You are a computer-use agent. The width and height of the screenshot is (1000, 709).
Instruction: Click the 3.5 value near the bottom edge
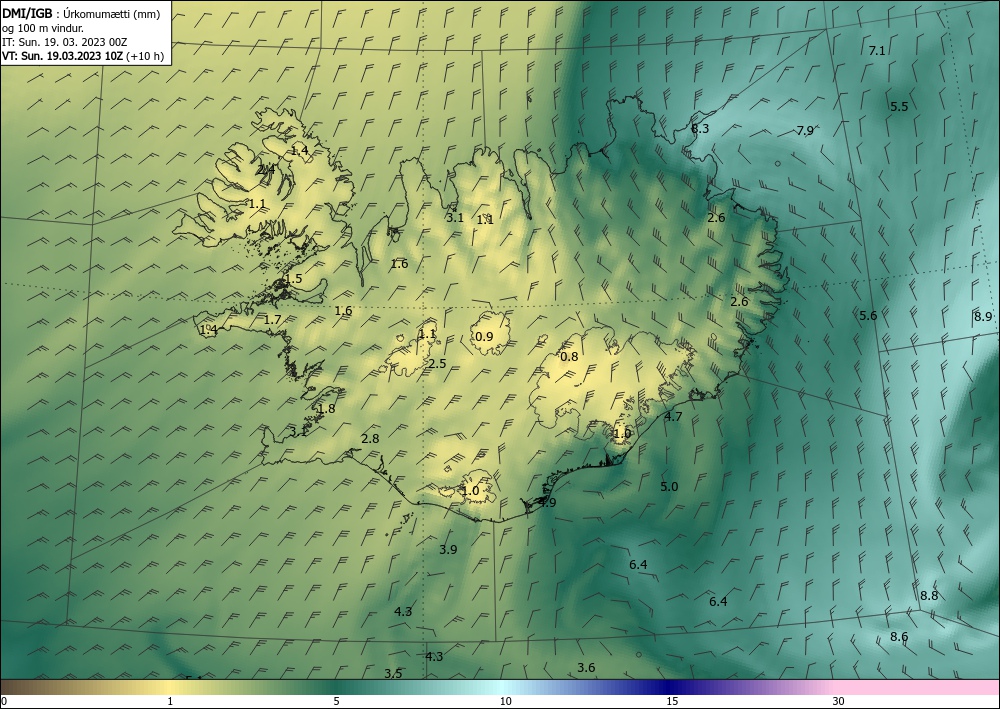coord(393,673)
